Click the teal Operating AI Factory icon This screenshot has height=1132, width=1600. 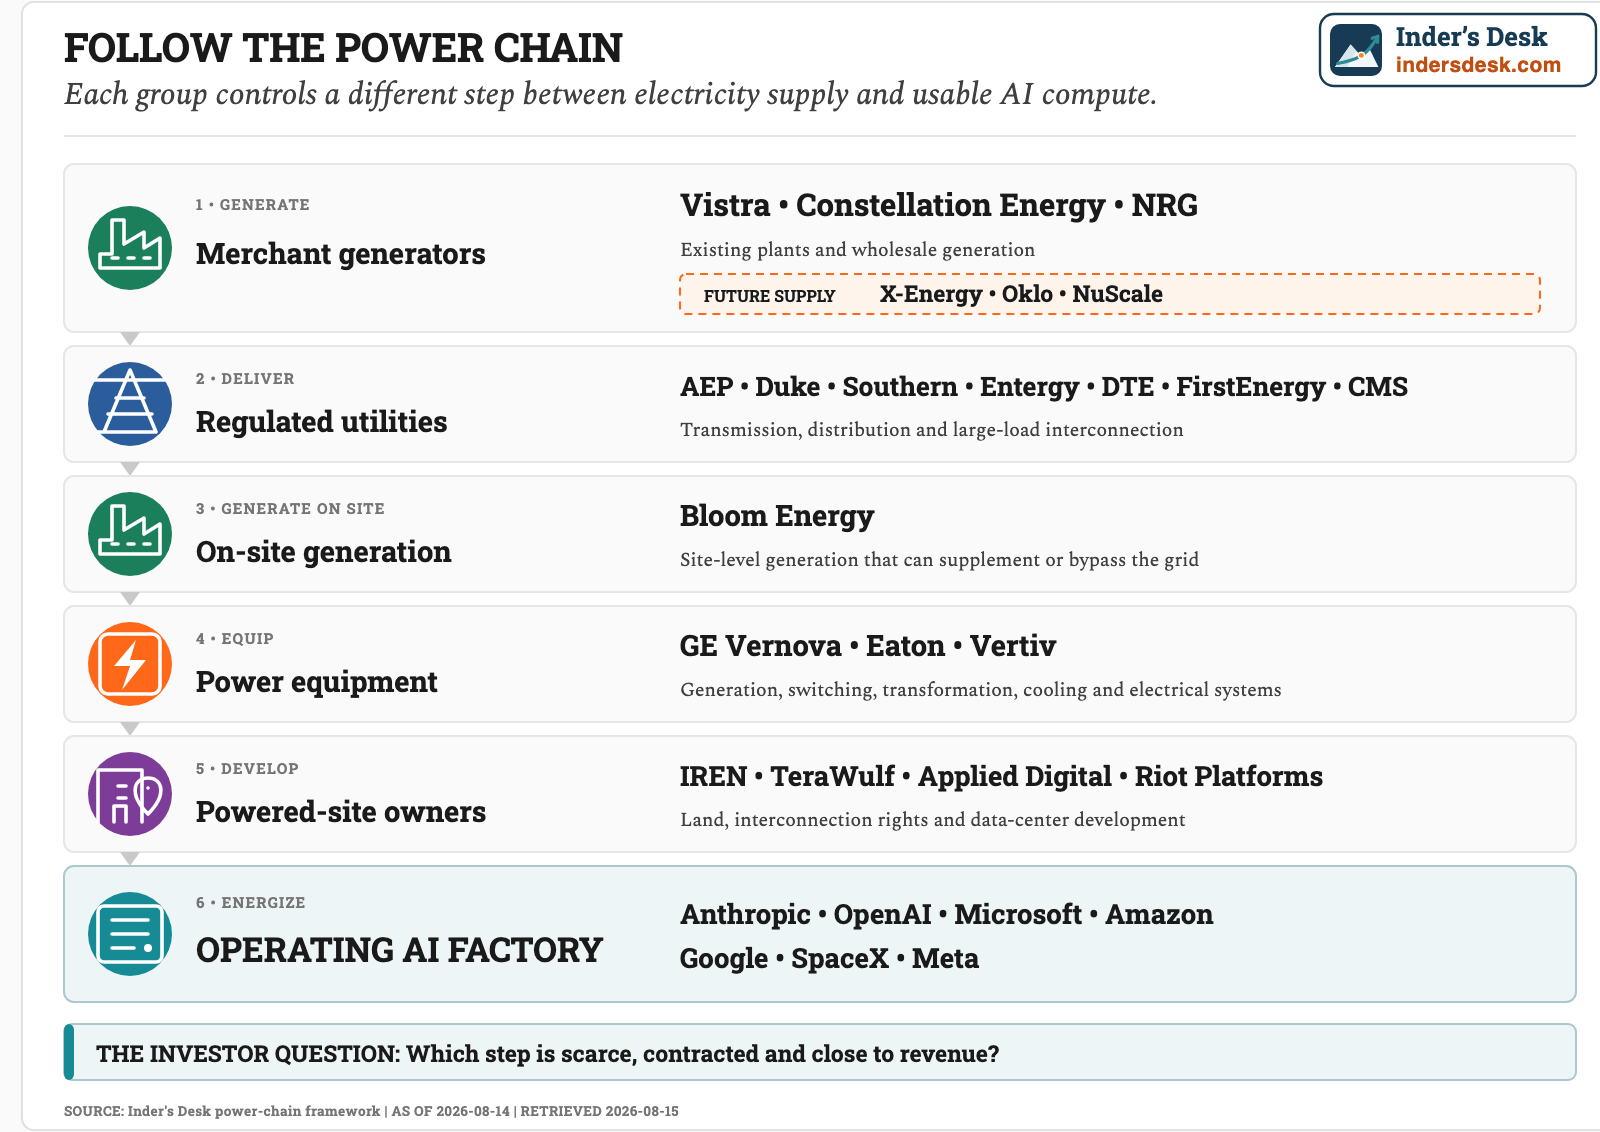click(130, 934)
